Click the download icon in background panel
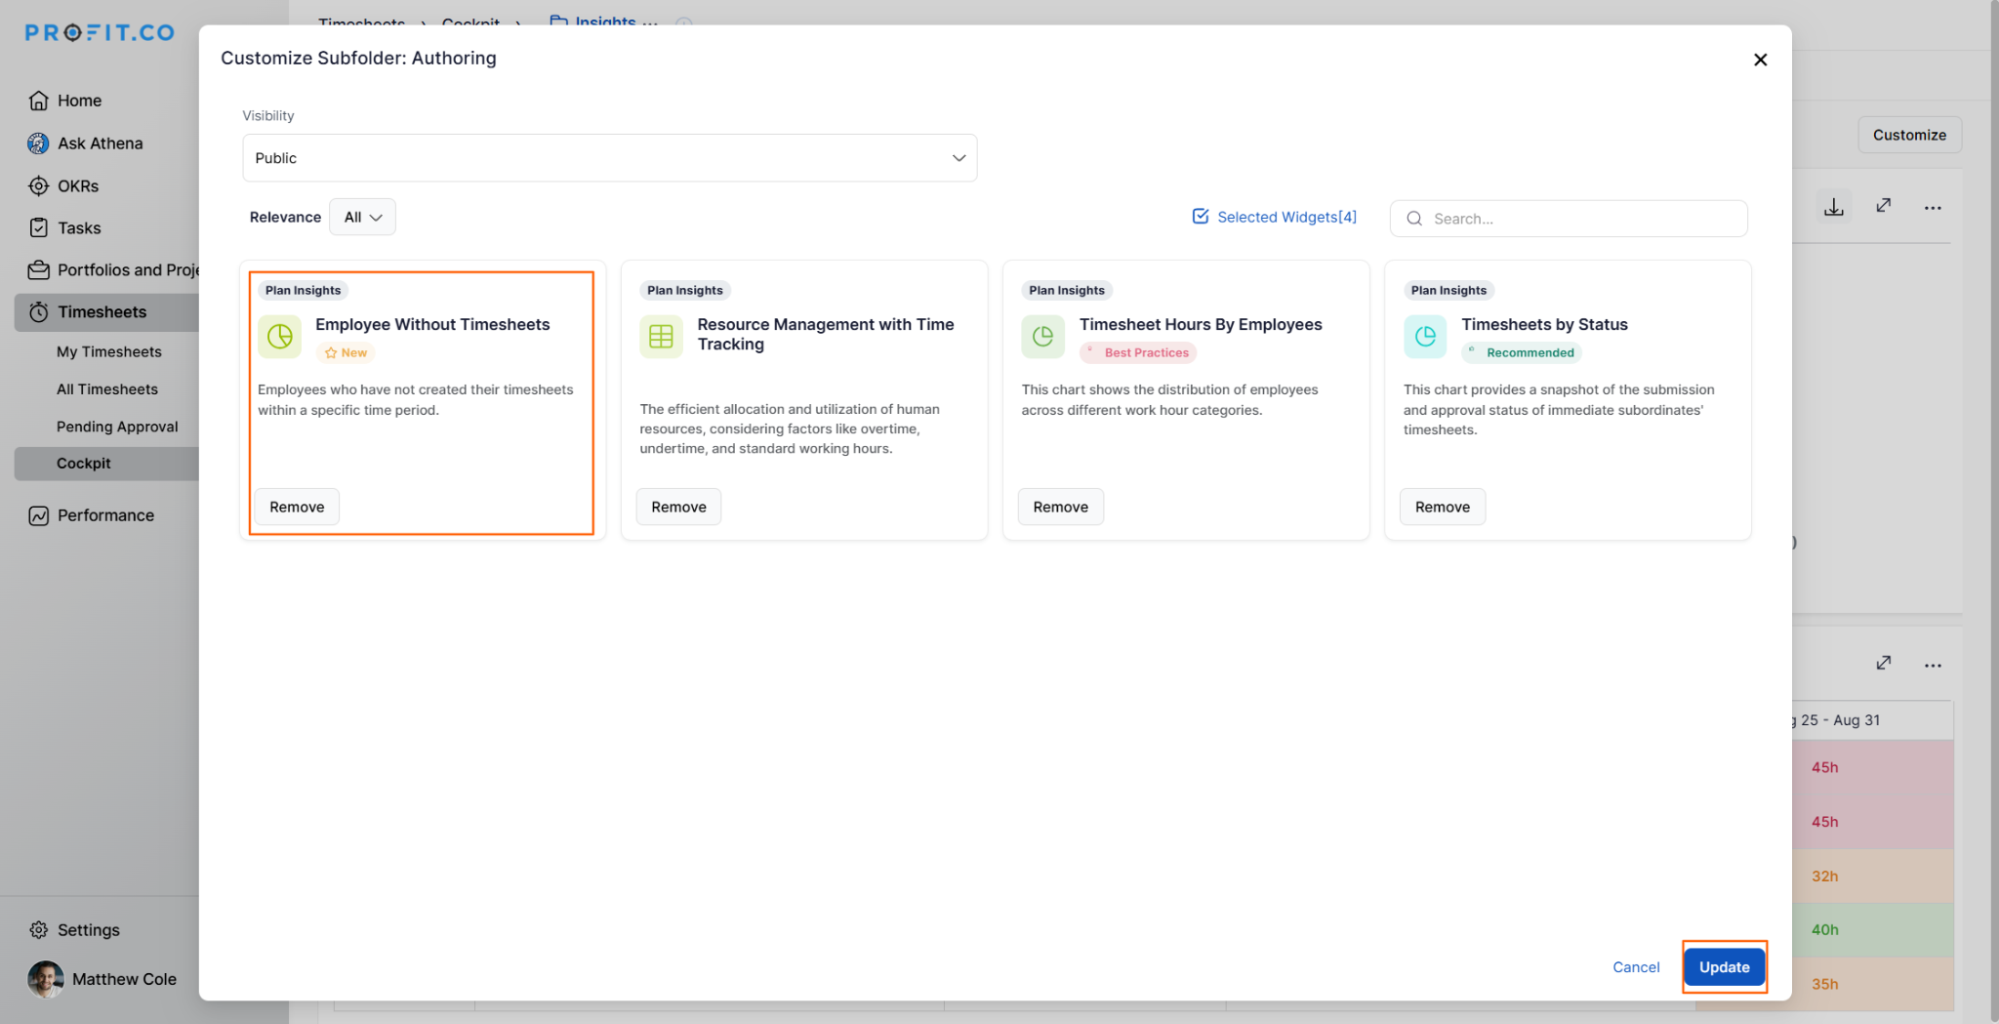This screenshot has height=1024, width=1999. pos(1834,207)
